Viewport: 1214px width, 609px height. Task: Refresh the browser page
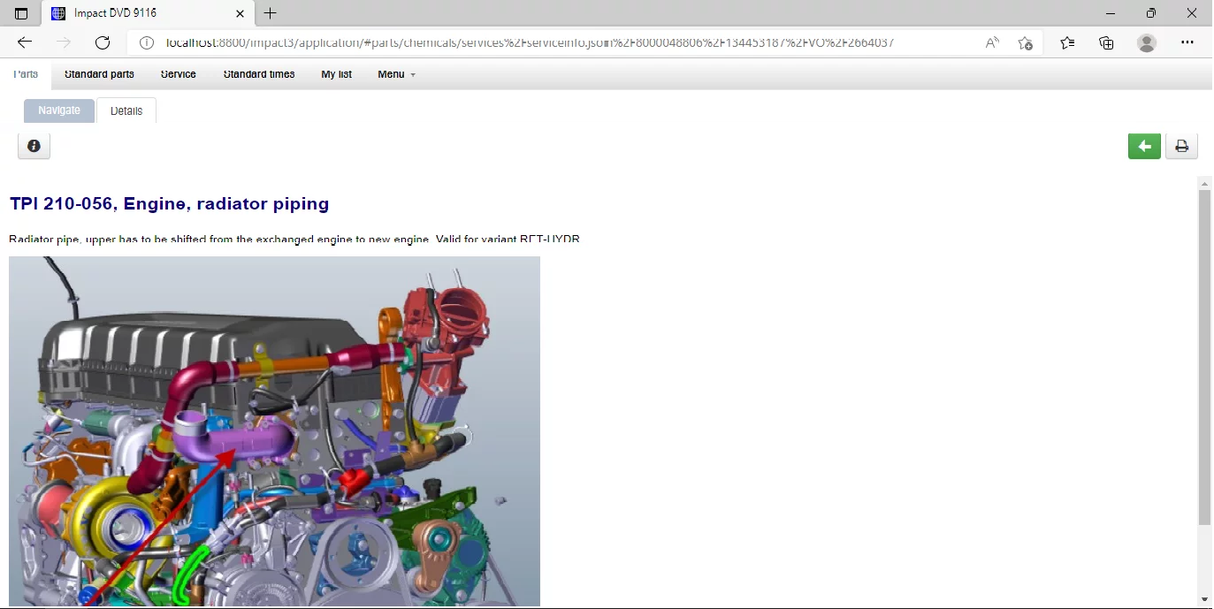tap(102, 42)
